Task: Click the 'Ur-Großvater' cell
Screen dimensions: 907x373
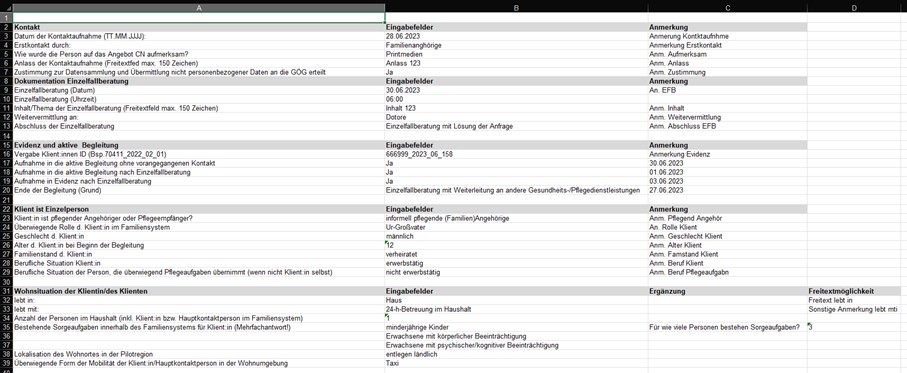Action: 516,227
